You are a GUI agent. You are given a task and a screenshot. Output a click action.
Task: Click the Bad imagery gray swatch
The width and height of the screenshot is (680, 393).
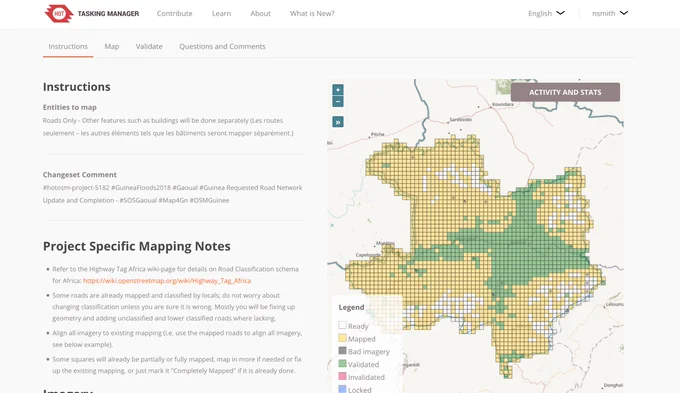(342, 350)
